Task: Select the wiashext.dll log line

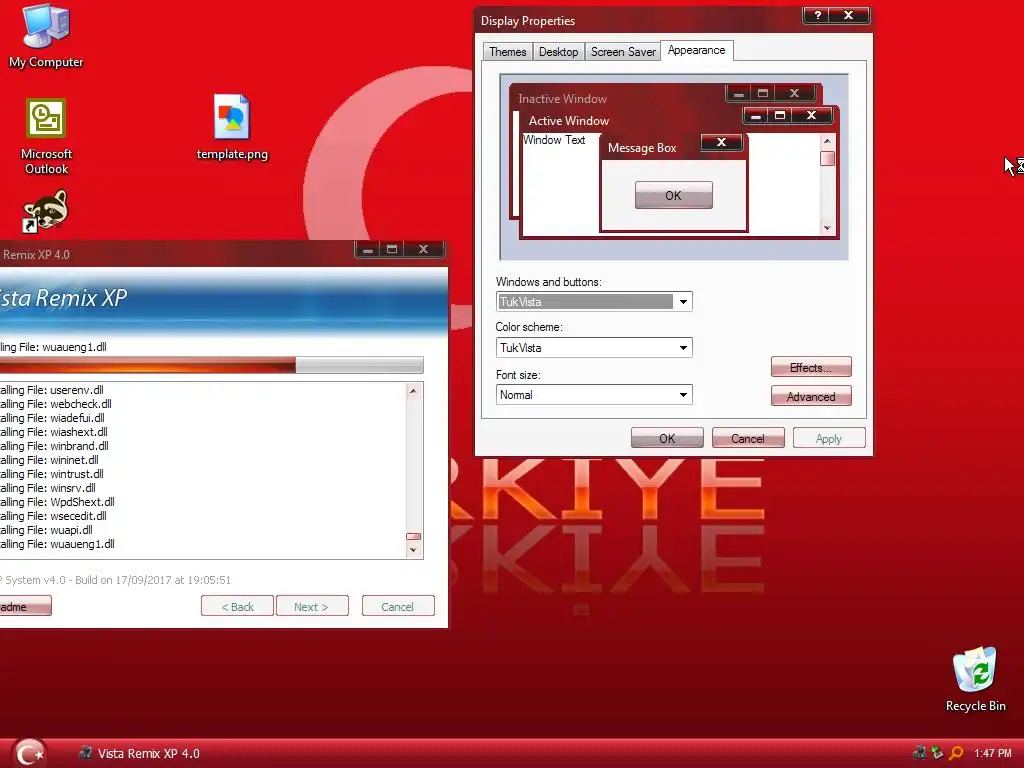Action: [x=54, y=432]
